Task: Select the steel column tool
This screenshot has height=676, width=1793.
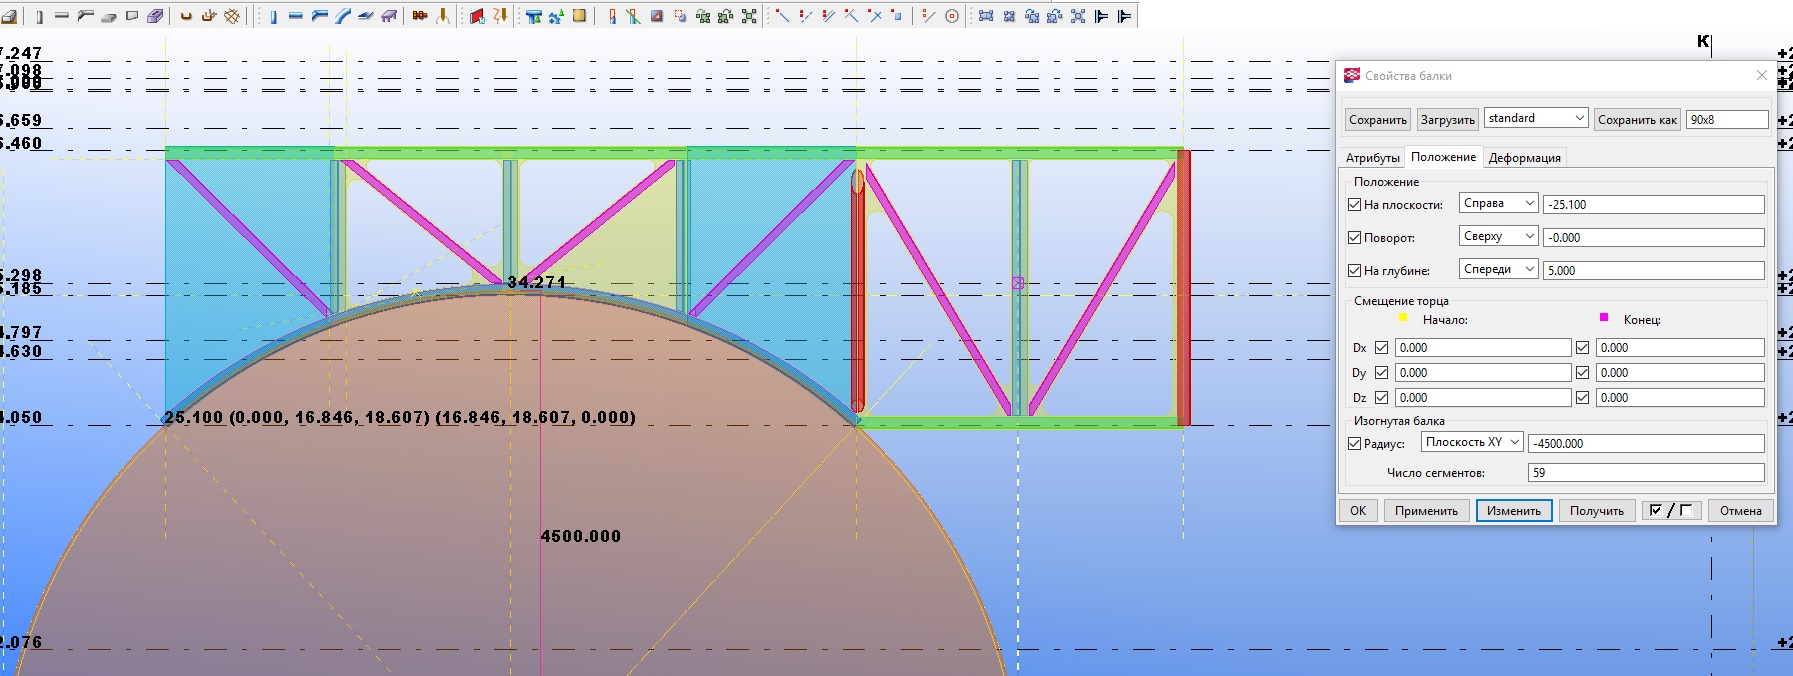Action: click(x=272, y=16)
